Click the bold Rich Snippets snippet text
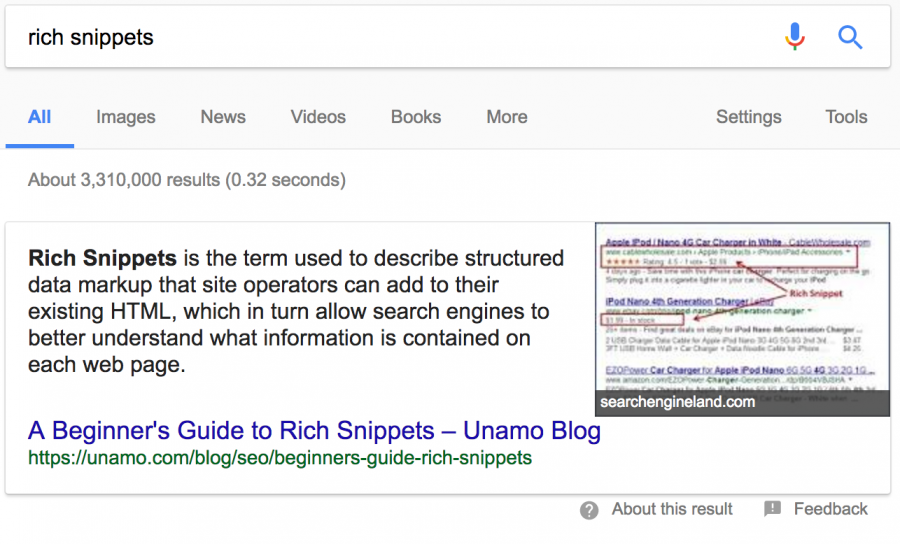900x544 pixels. 102,258
